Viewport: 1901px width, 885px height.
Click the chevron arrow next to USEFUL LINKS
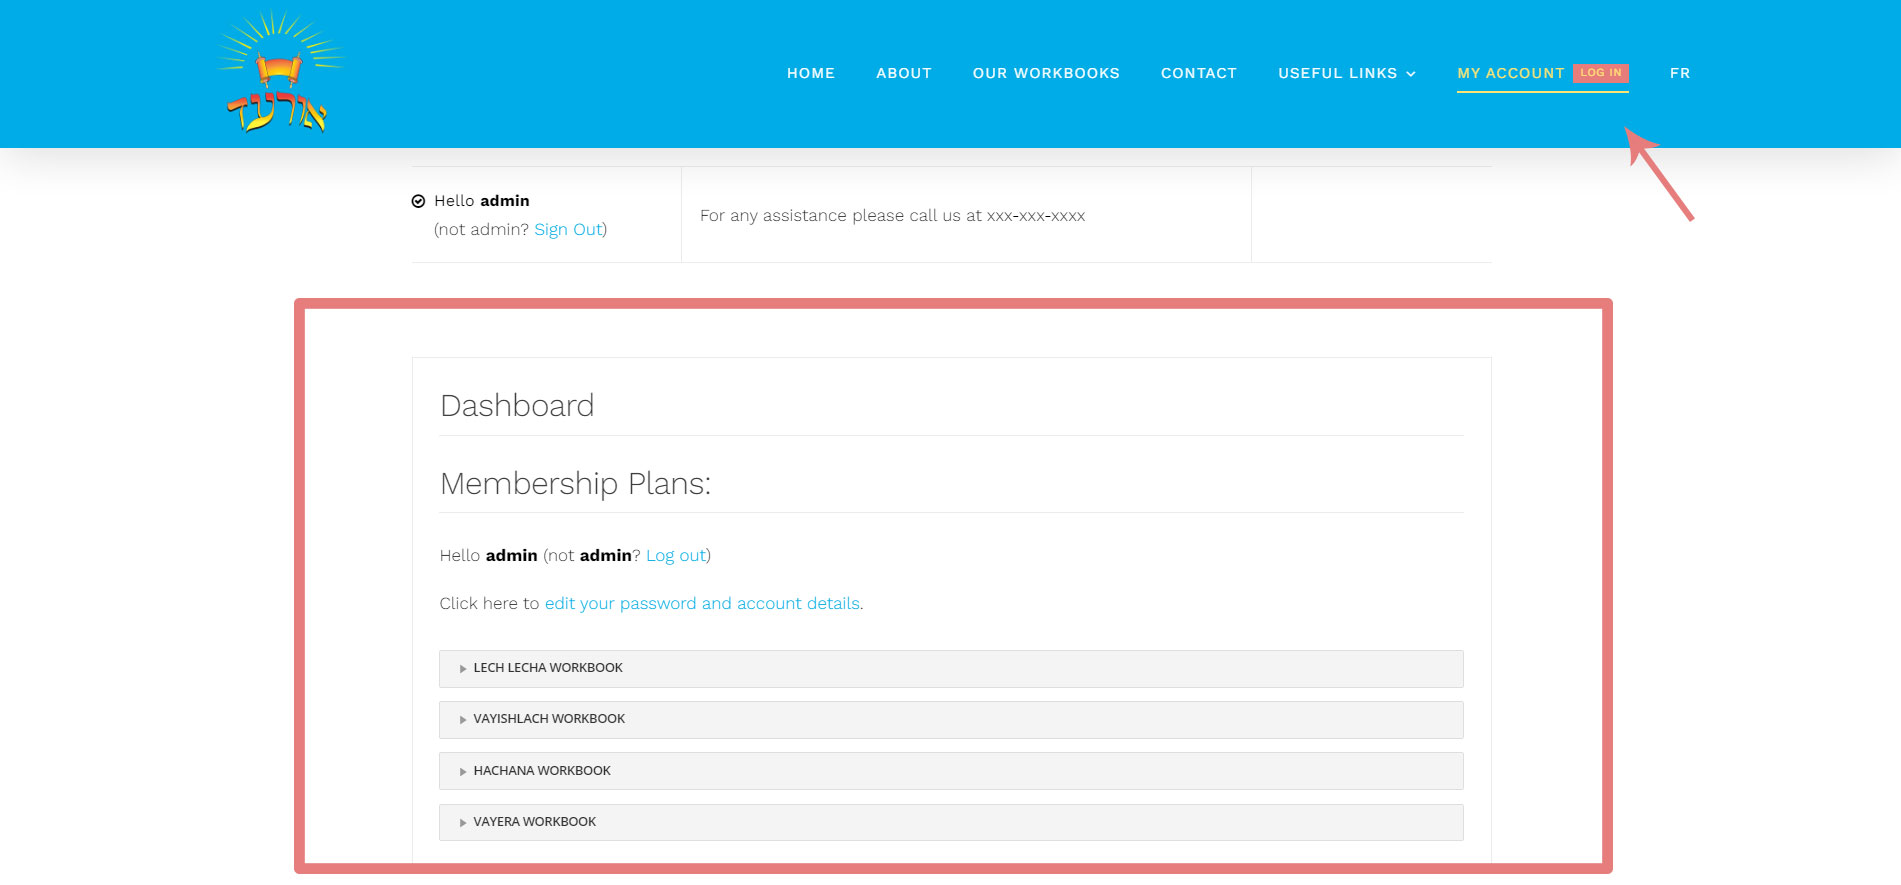(1411, 74)
